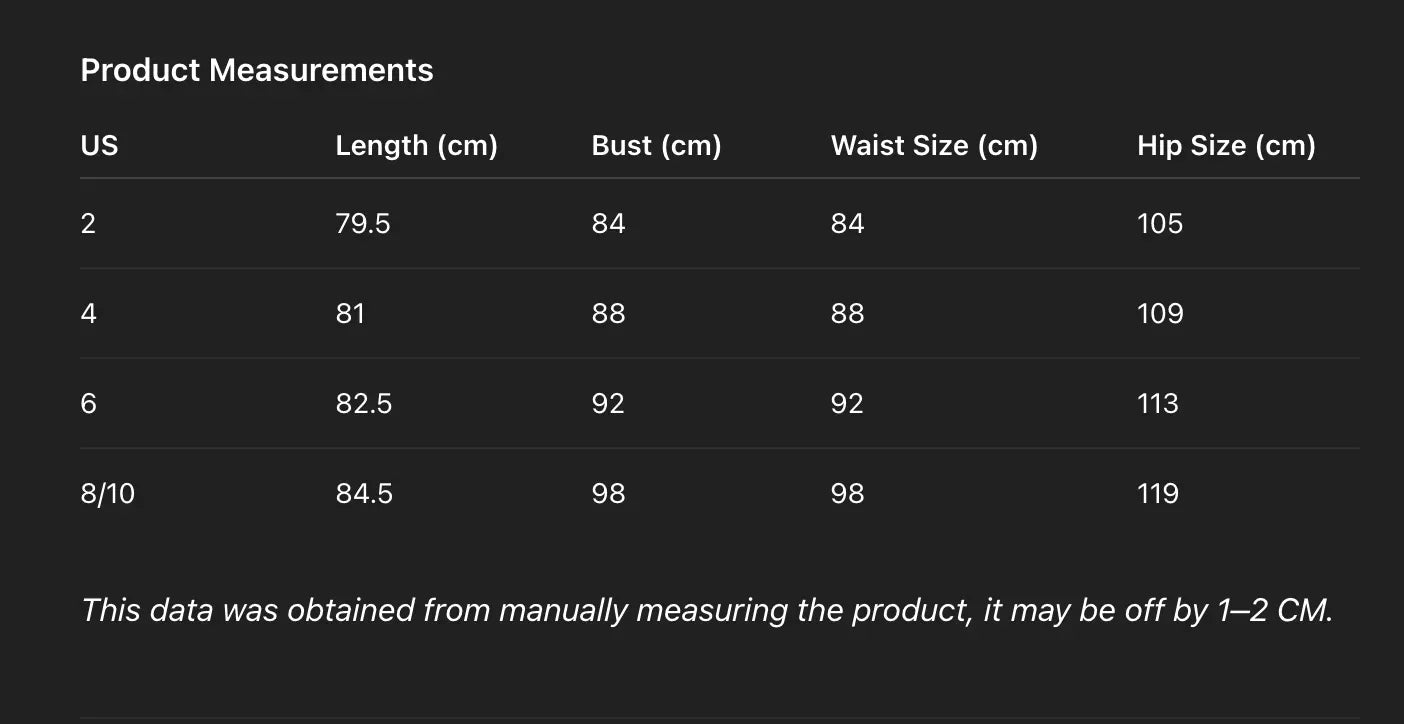
Task: Select the 79.5 length value
Action: tap(363, 223)
